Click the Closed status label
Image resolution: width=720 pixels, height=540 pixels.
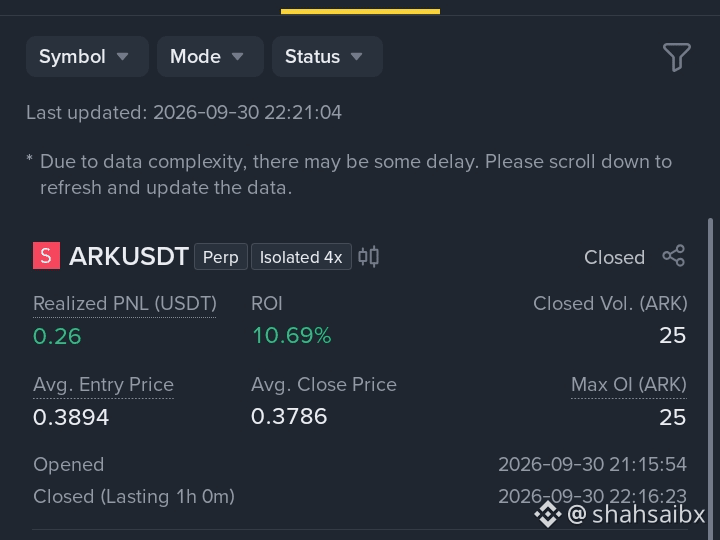tap(614, 258)
